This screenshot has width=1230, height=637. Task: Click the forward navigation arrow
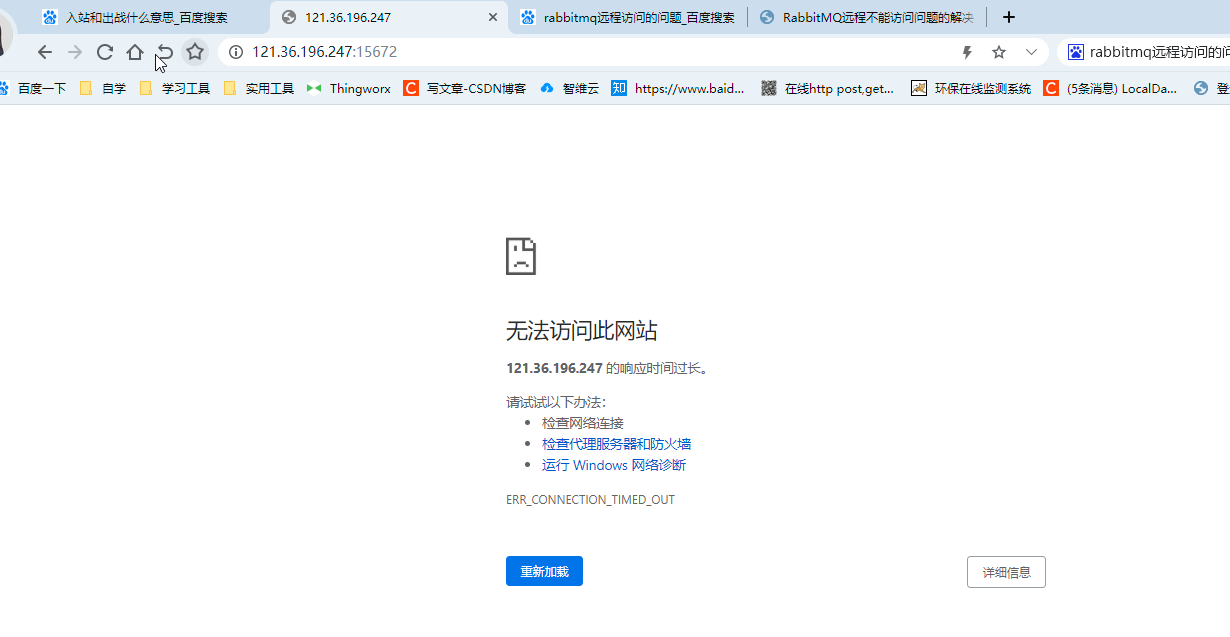[x=75, y=52]
